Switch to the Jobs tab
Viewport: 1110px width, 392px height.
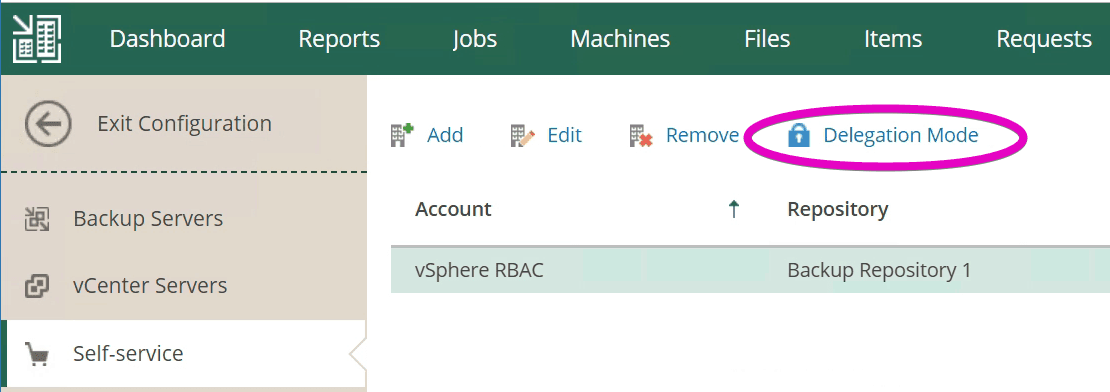point(475,39)
